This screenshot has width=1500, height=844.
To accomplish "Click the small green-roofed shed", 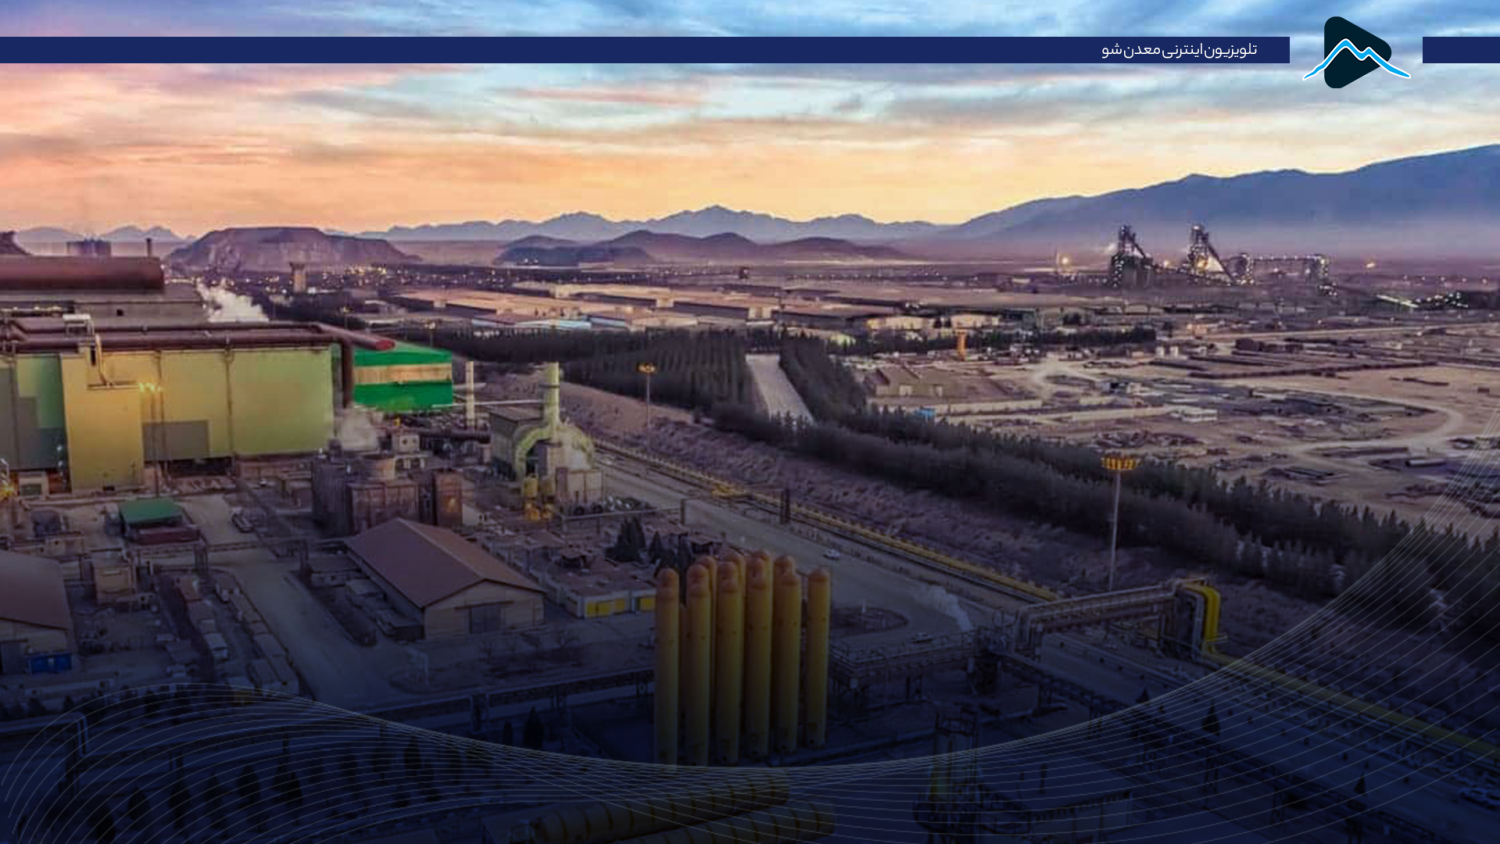I will click(150, 512).
